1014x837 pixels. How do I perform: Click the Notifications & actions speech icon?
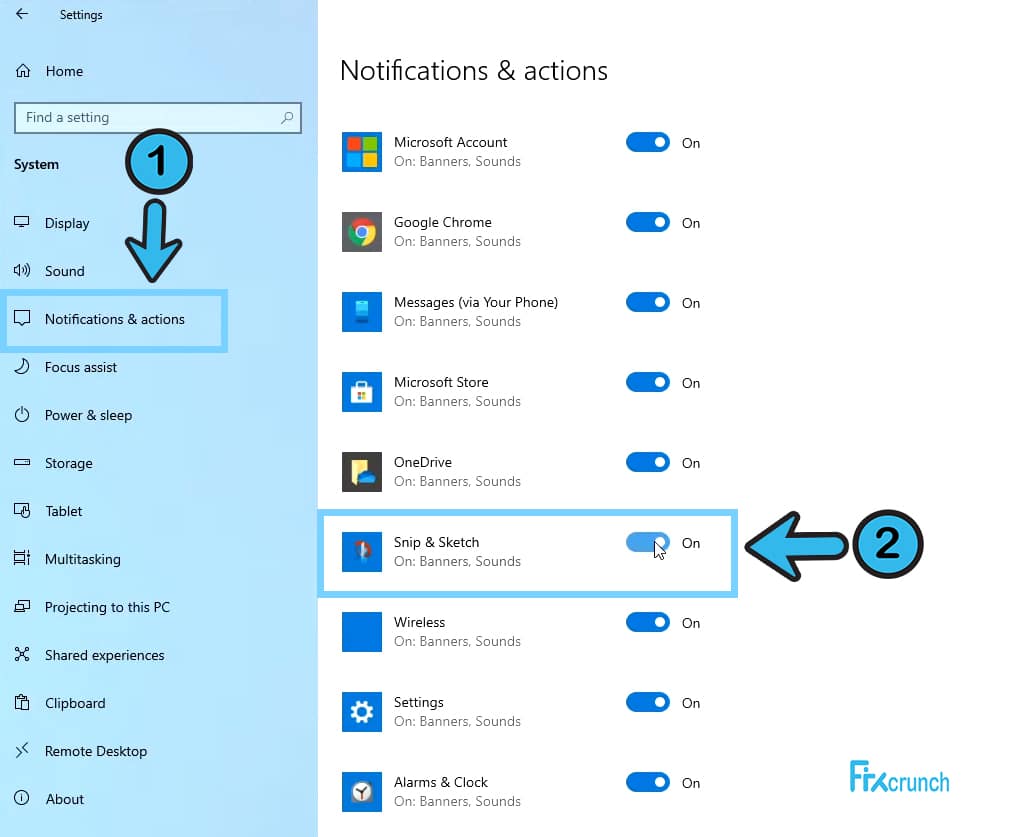click(x=22, y=318)
